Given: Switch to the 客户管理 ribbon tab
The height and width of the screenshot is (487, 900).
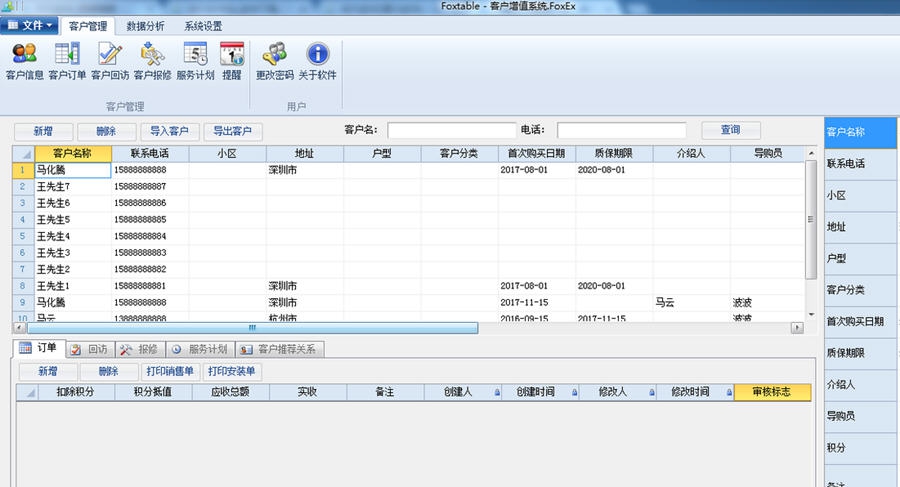Looking at the screenshot, I should 88,26.
